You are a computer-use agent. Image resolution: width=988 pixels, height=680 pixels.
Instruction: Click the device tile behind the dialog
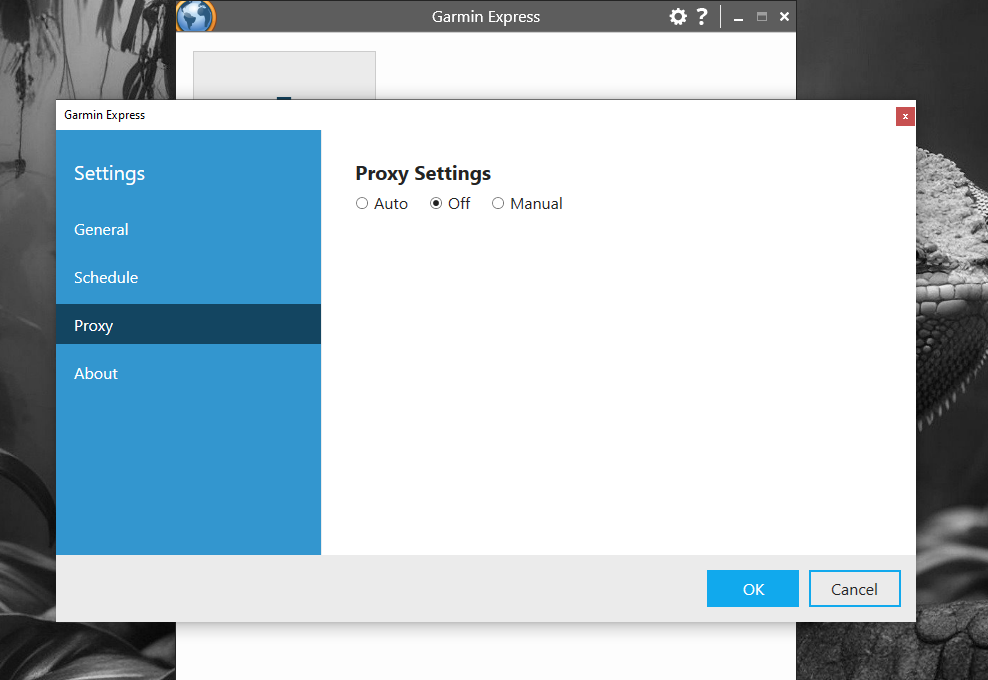point(284,75)
